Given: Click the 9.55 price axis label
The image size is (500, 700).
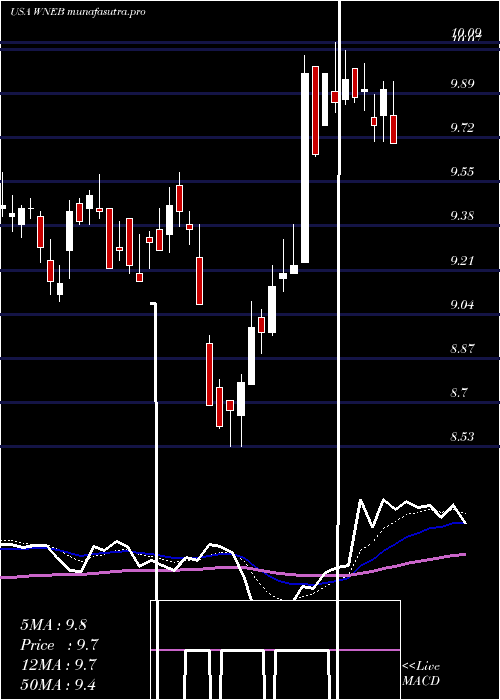Looking at the screenshot, I should pos(462,172).
